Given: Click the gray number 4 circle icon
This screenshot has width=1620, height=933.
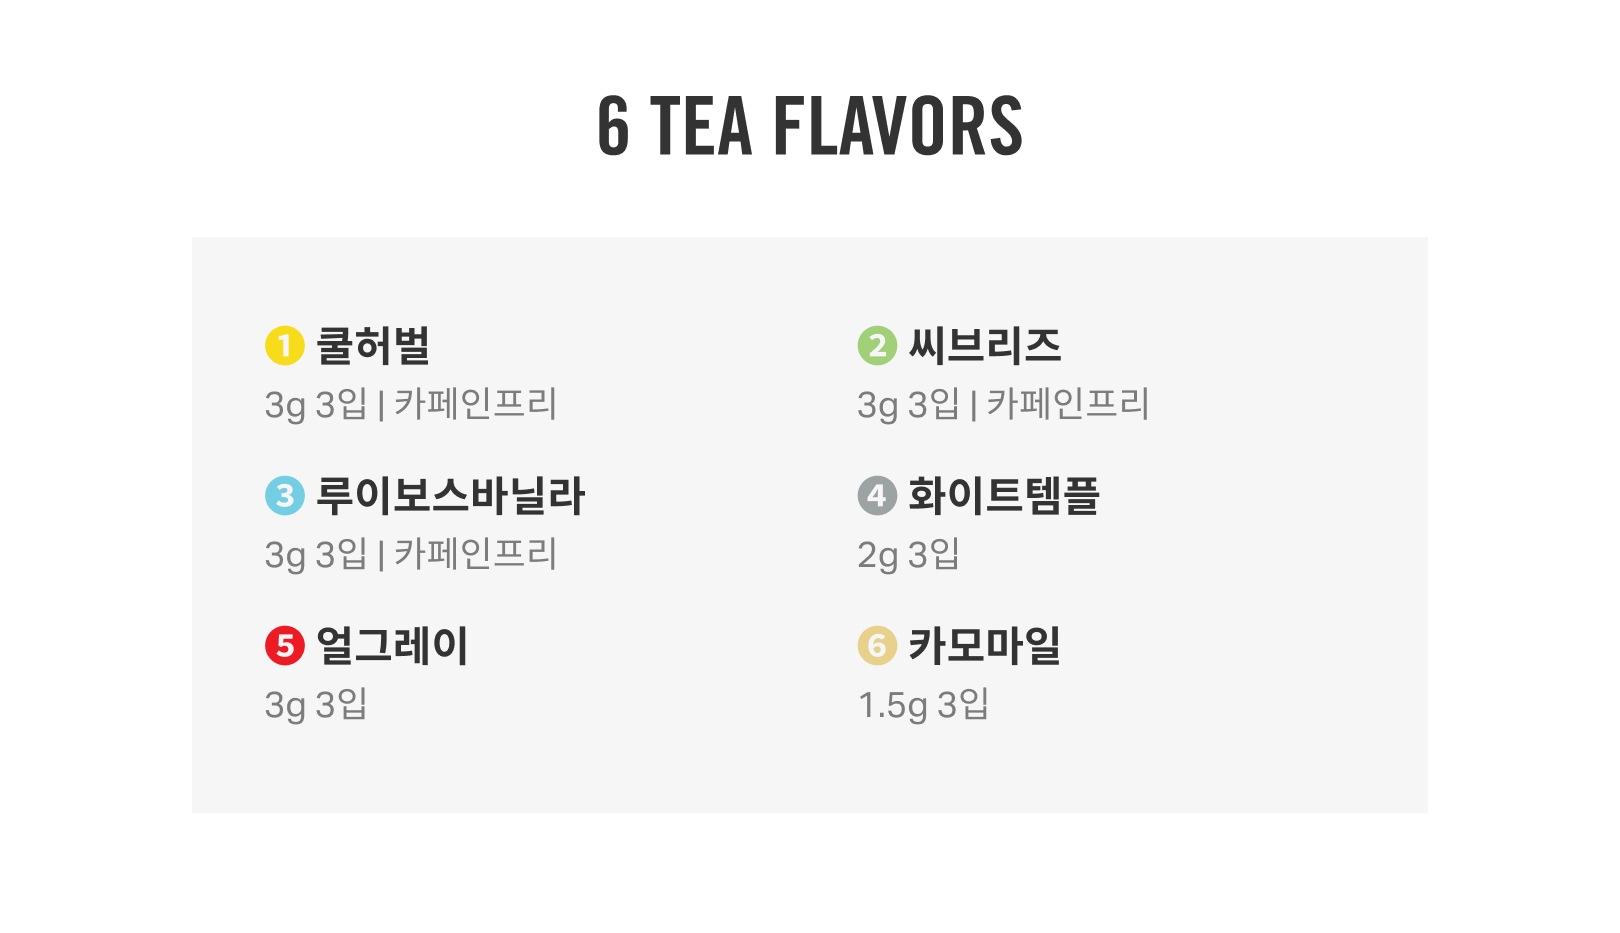Looking at the screenshot, I should [877, 495].
